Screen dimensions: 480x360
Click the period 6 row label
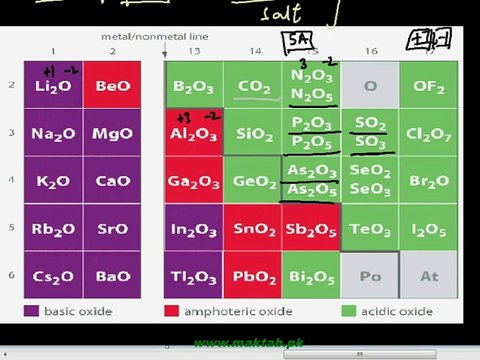click(12, 275)
